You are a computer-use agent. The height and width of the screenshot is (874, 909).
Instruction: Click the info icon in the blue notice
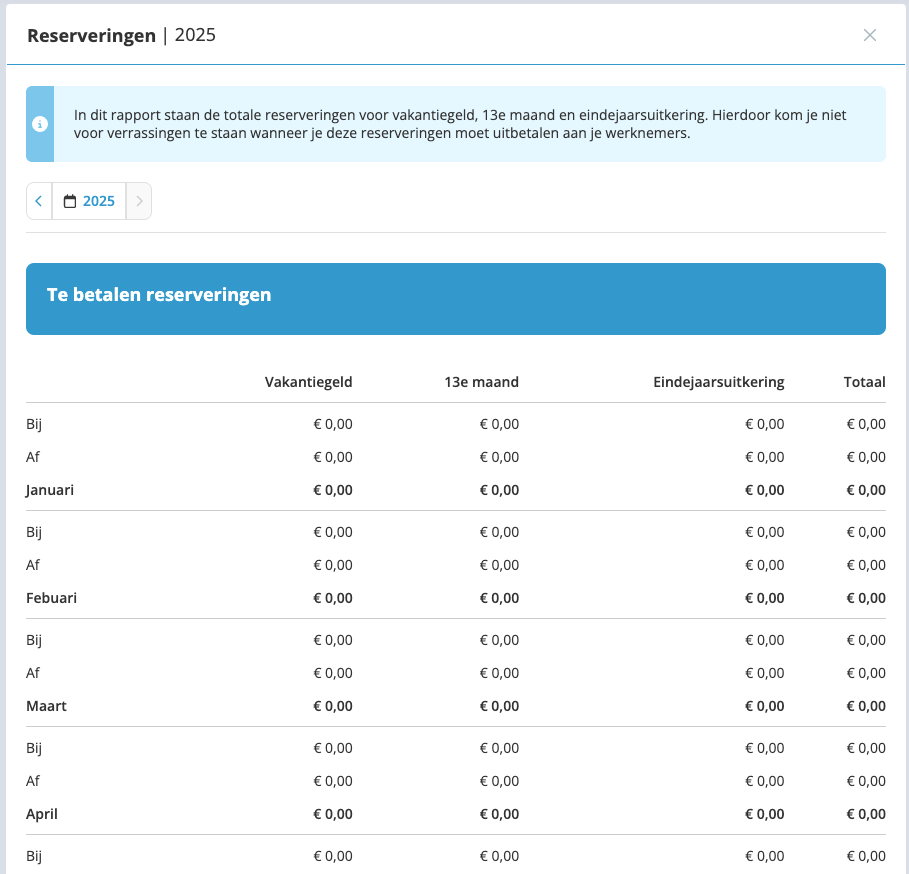click(x=40, y=125)
